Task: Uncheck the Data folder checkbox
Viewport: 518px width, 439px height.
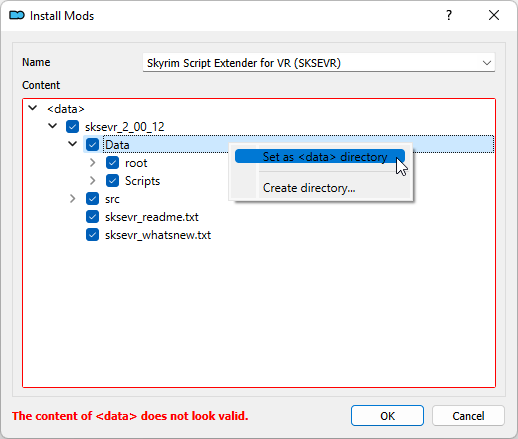Action: [92, 145]
